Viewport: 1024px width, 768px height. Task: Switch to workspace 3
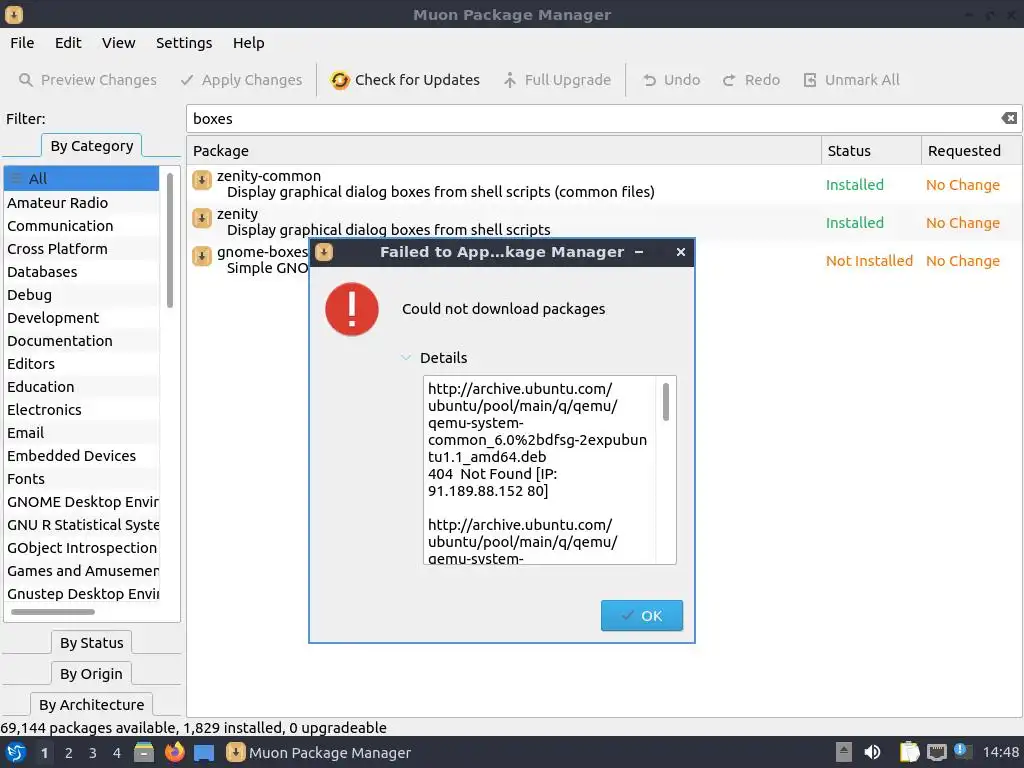click(x=93, y=753)
